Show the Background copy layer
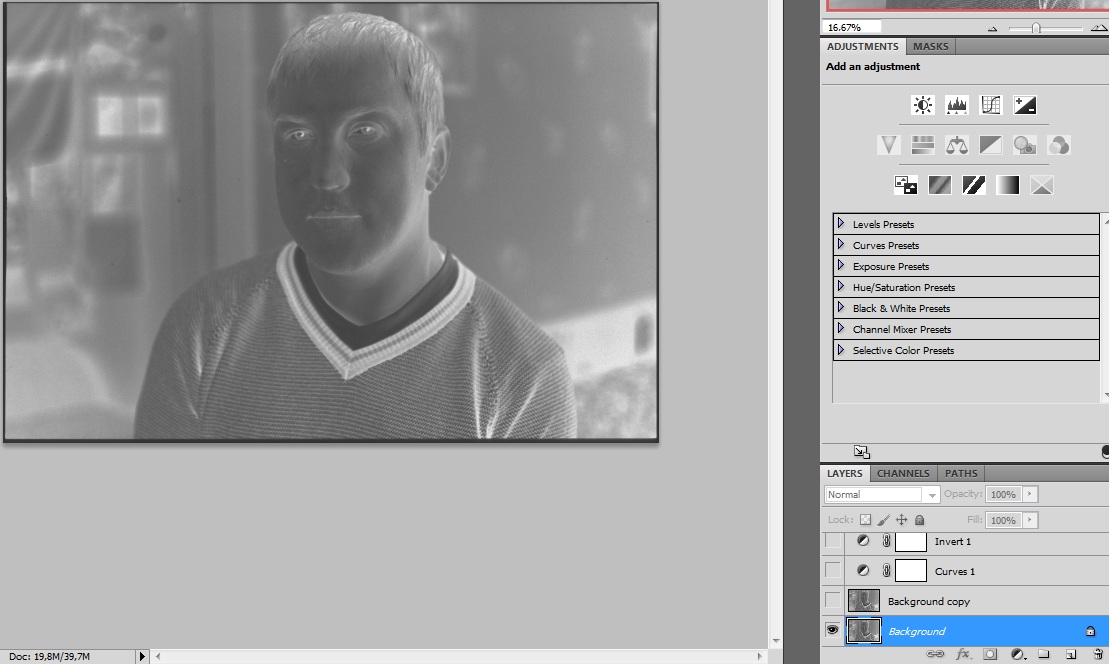1109x664 pixels. click(832, 601)
